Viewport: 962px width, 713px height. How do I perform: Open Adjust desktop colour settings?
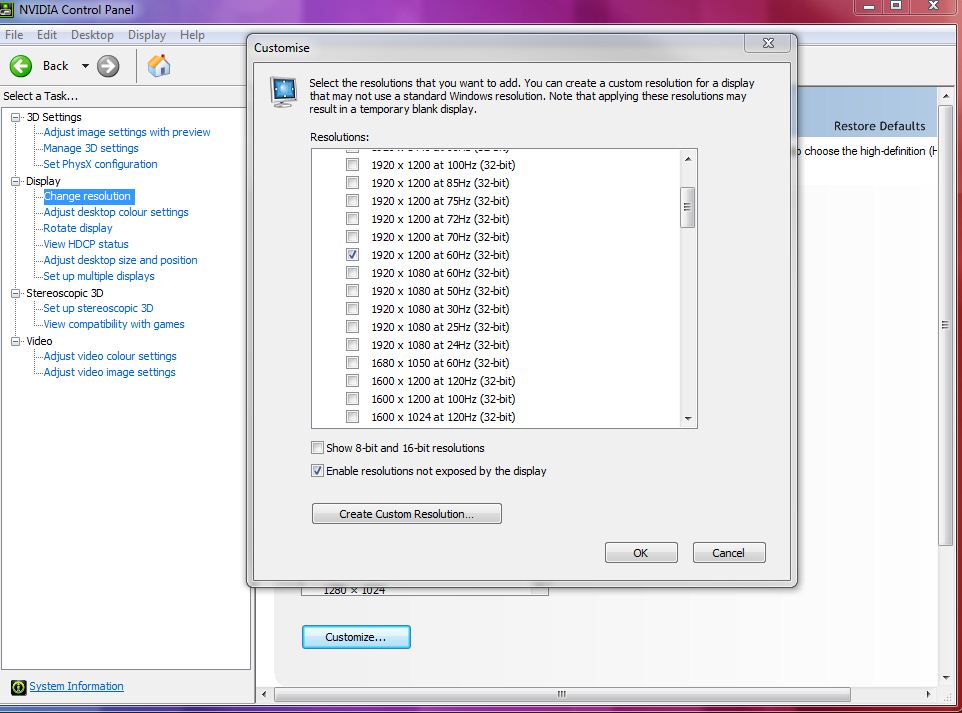116,212
